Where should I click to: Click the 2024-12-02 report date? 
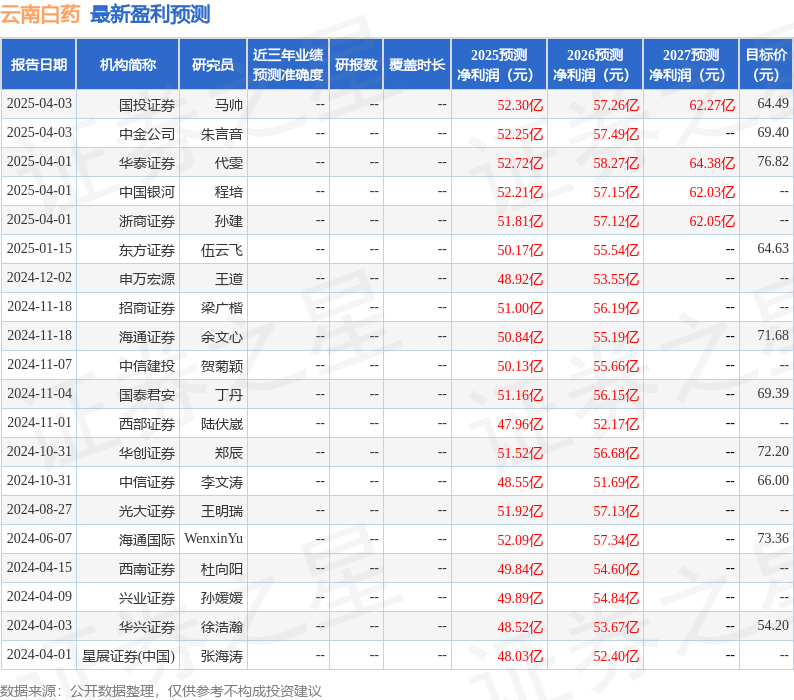coord(39,278)
